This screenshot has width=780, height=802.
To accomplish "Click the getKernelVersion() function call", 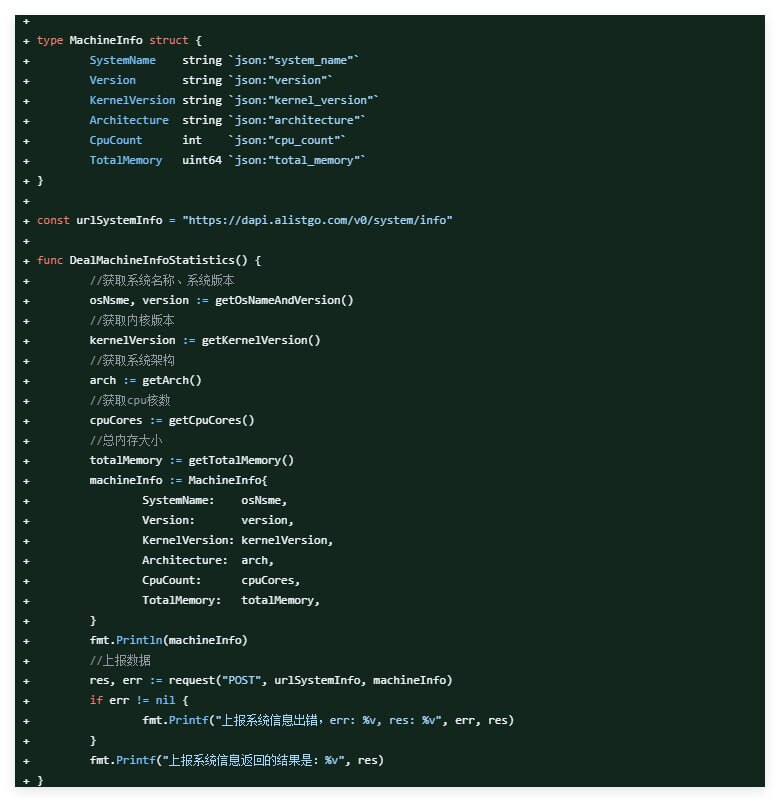I will click(x=261, y=340).
